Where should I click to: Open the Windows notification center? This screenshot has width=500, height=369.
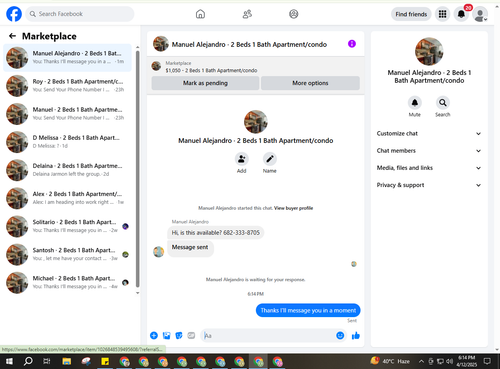pos(487,361)
